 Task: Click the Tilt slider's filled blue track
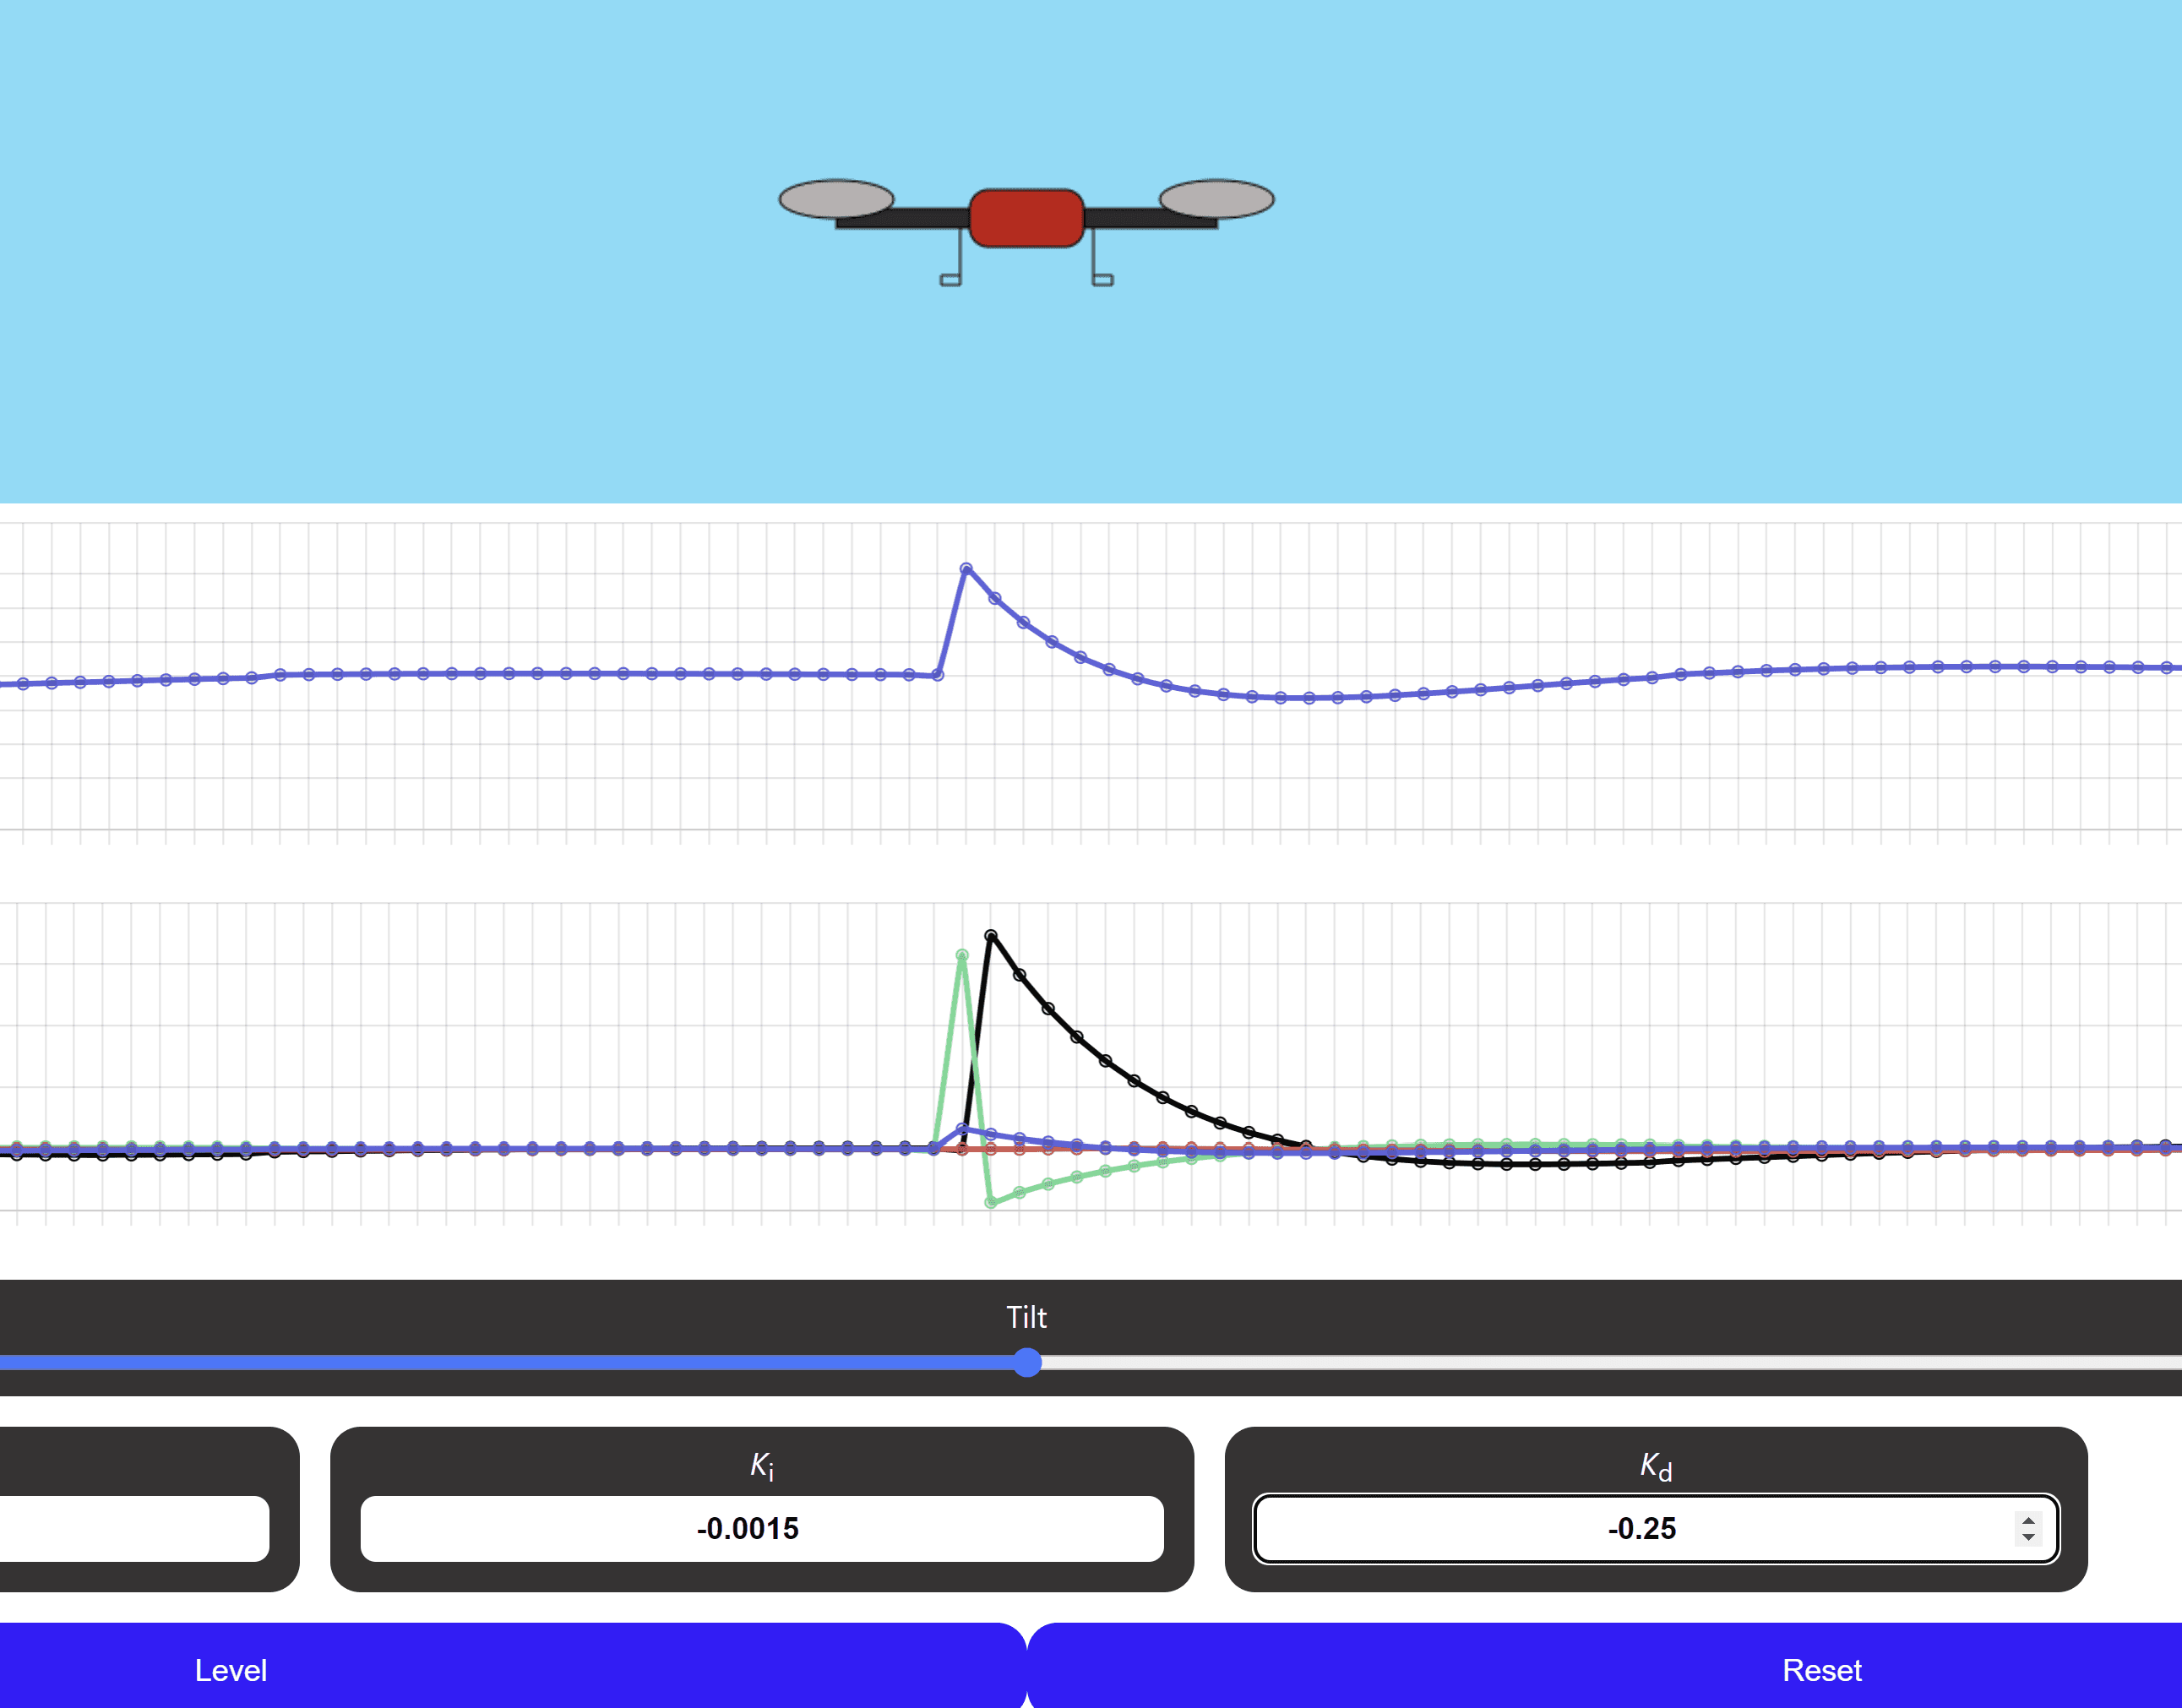(x=500, y=1362)
